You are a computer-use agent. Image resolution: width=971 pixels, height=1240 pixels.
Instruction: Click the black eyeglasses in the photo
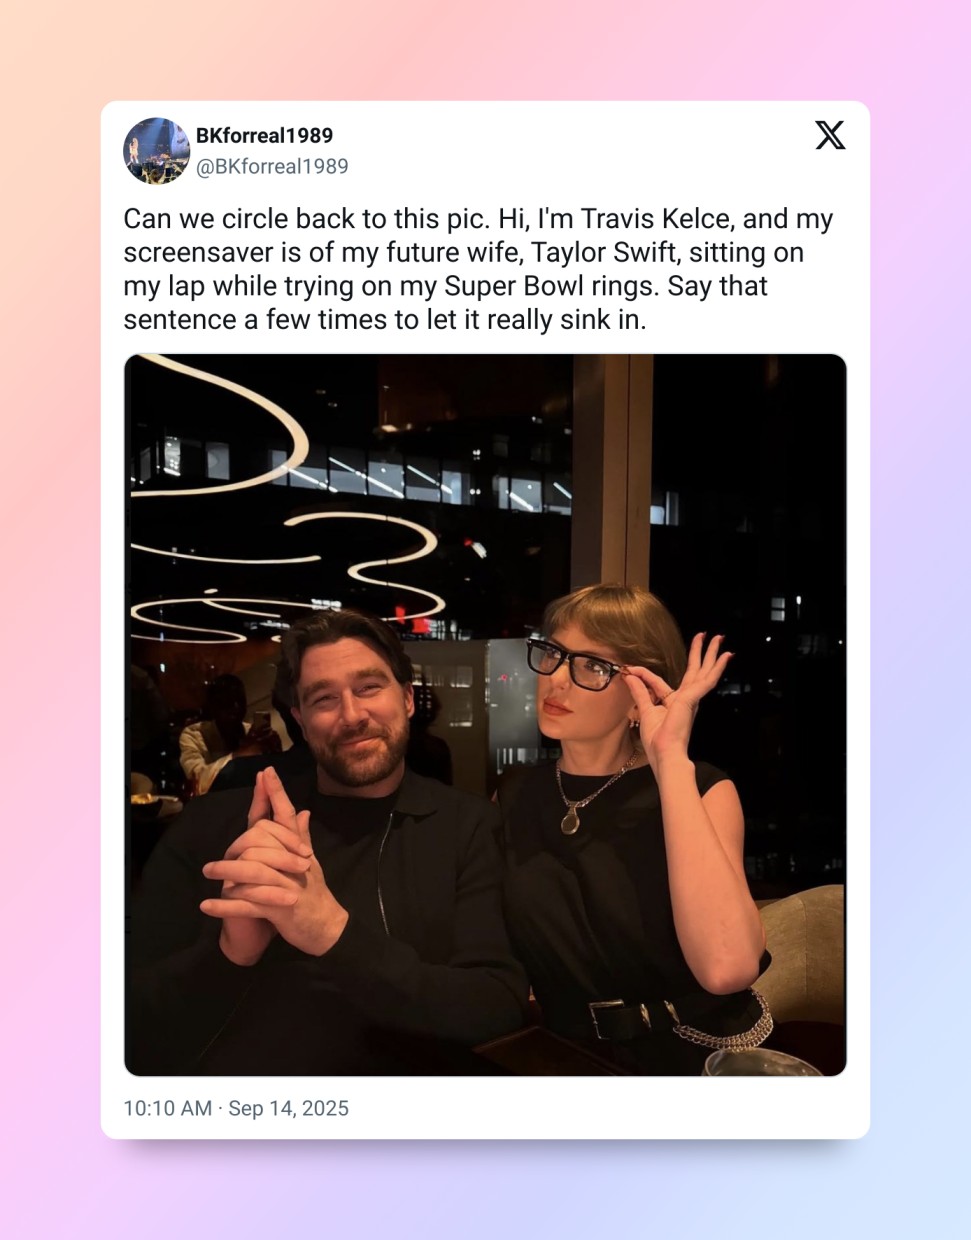pyautogui.click(x=573, y=663)
